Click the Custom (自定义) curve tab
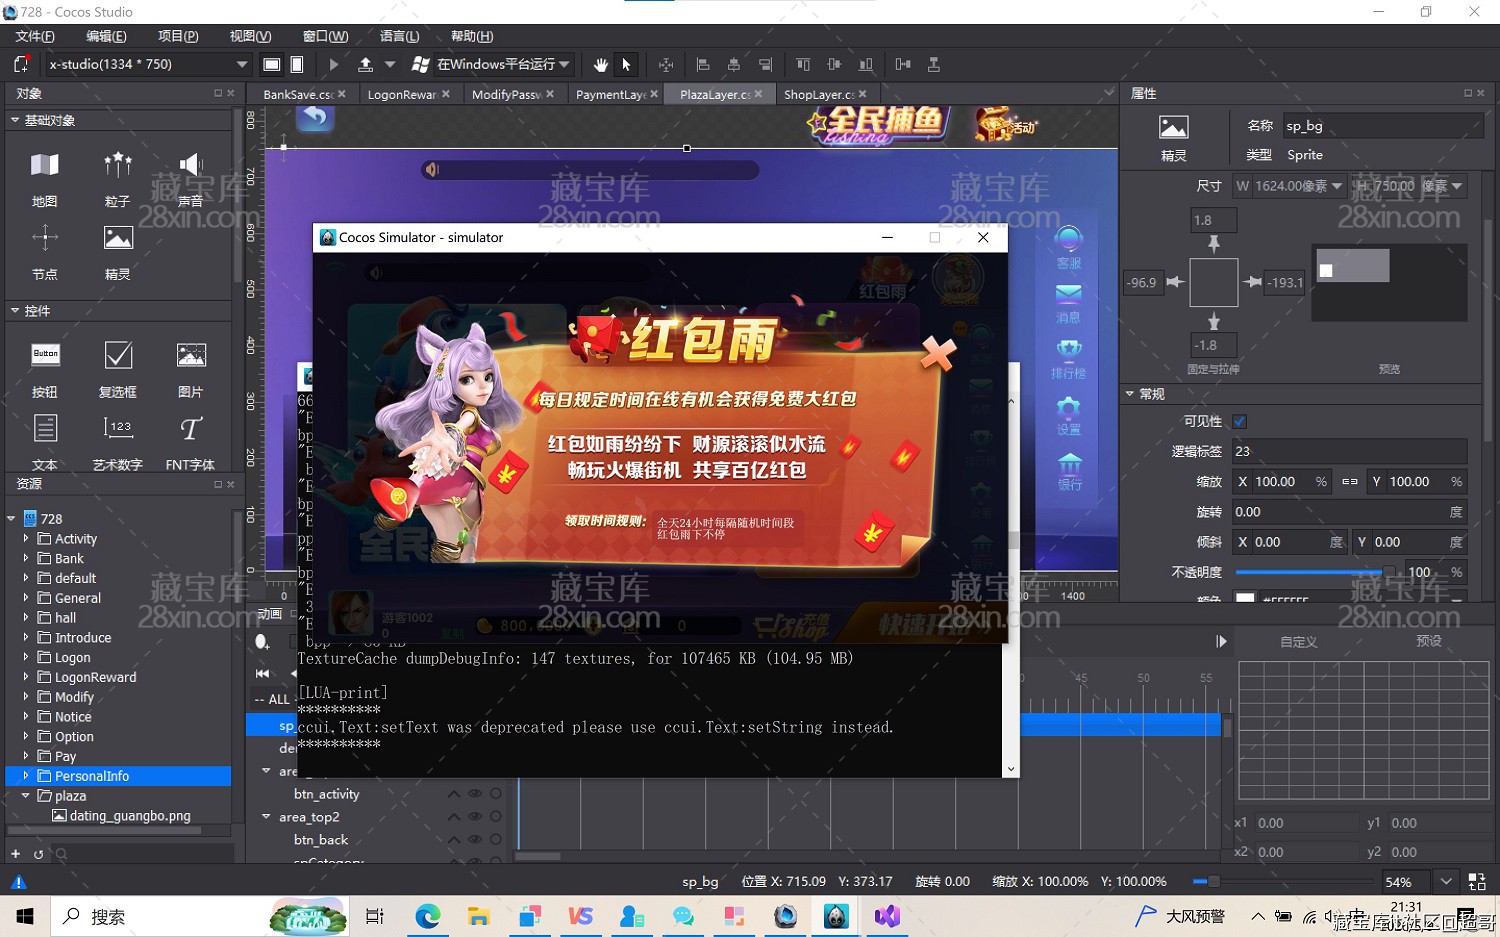1500x937 pixels. [1298, 642]
